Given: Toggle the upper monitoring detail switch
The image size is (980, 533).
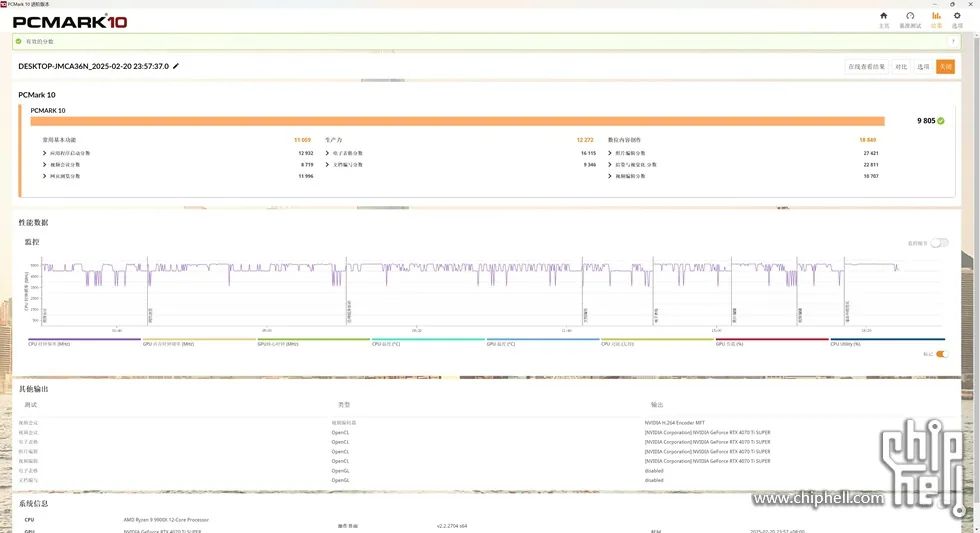Looking at the screenshot, I should [939, 242].
